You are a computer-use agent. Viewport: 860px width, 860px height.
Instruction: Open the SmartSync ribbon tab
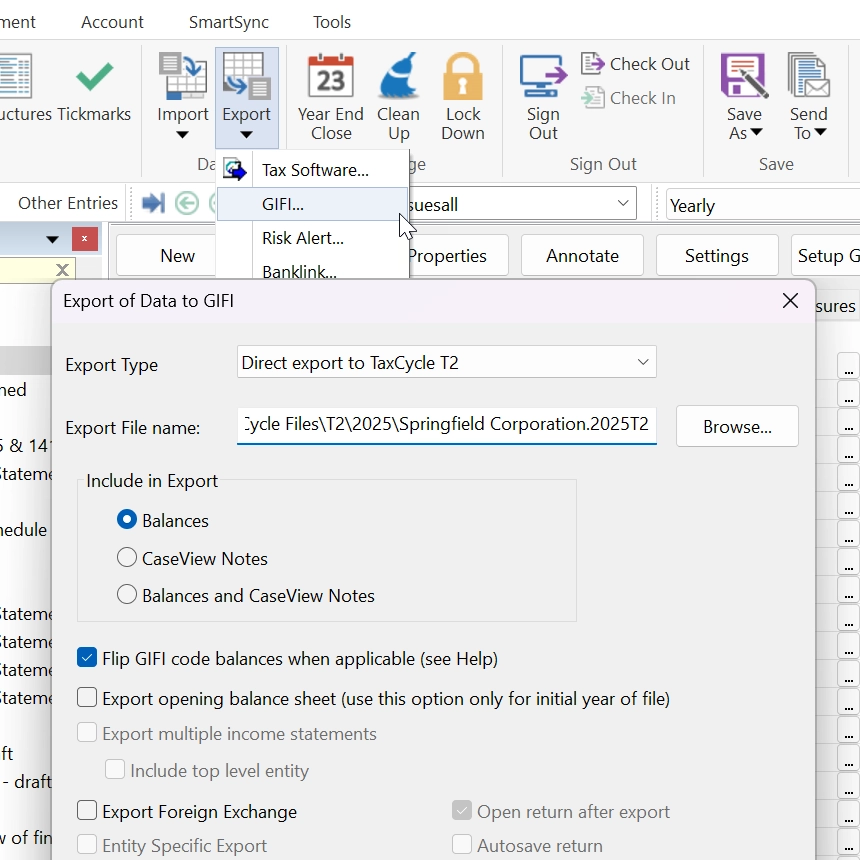coord(229,22)
